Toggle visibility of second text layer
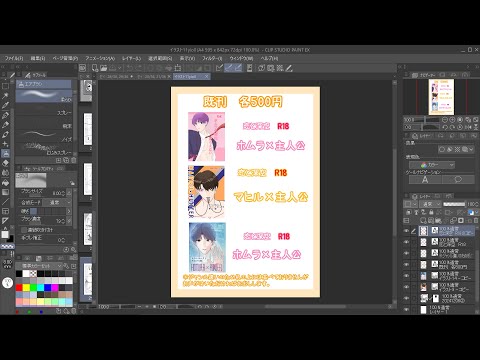 coord(406,242)
